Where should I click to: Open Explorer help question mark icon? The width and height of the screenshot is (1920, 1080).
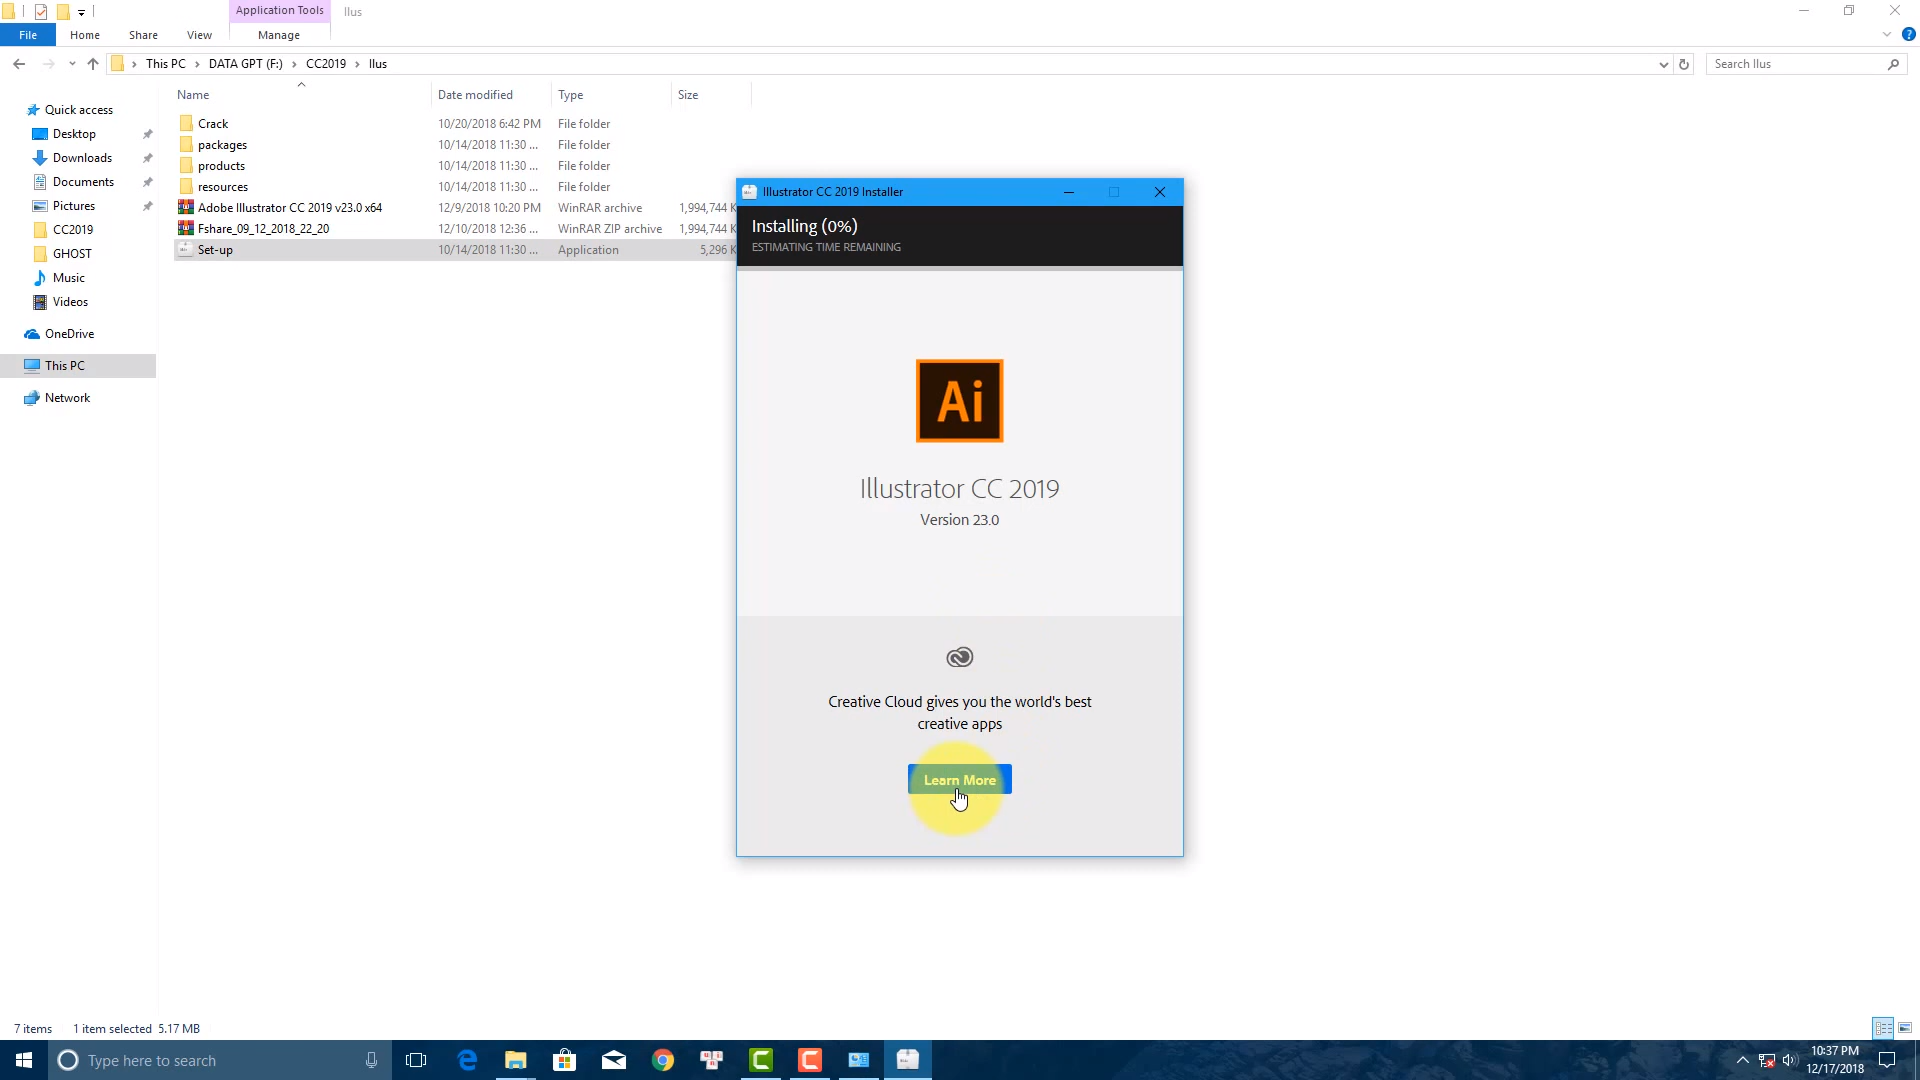click(x=1908, y=35)
